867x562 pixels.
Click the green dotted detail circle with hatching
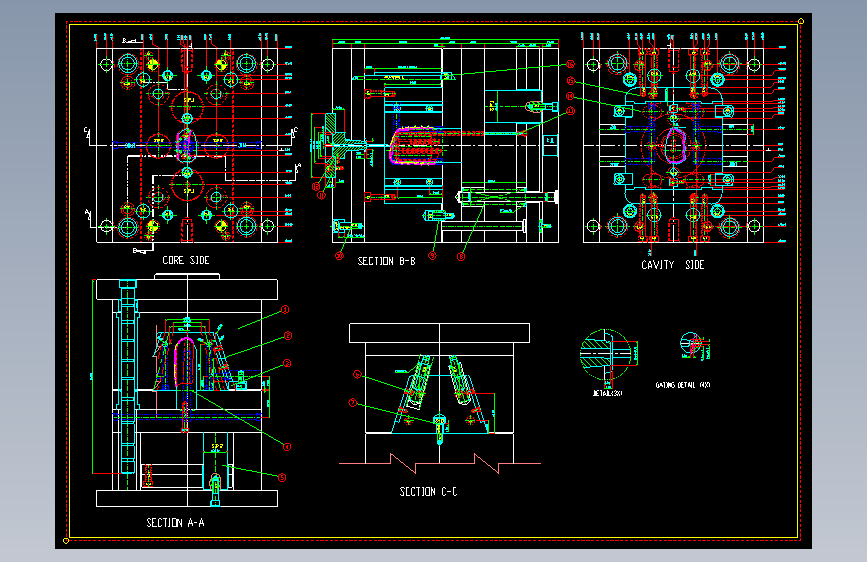[x=605, y=354]
